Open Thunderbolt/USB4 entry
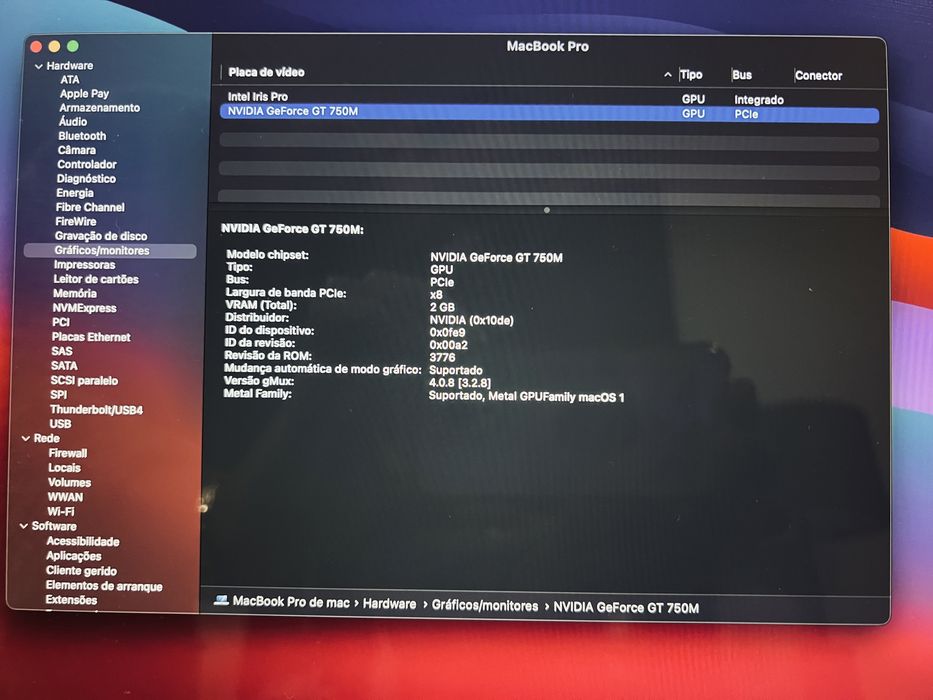Image resolution: width=933 pixels, height=700 pixels. (x=96, y=410)
